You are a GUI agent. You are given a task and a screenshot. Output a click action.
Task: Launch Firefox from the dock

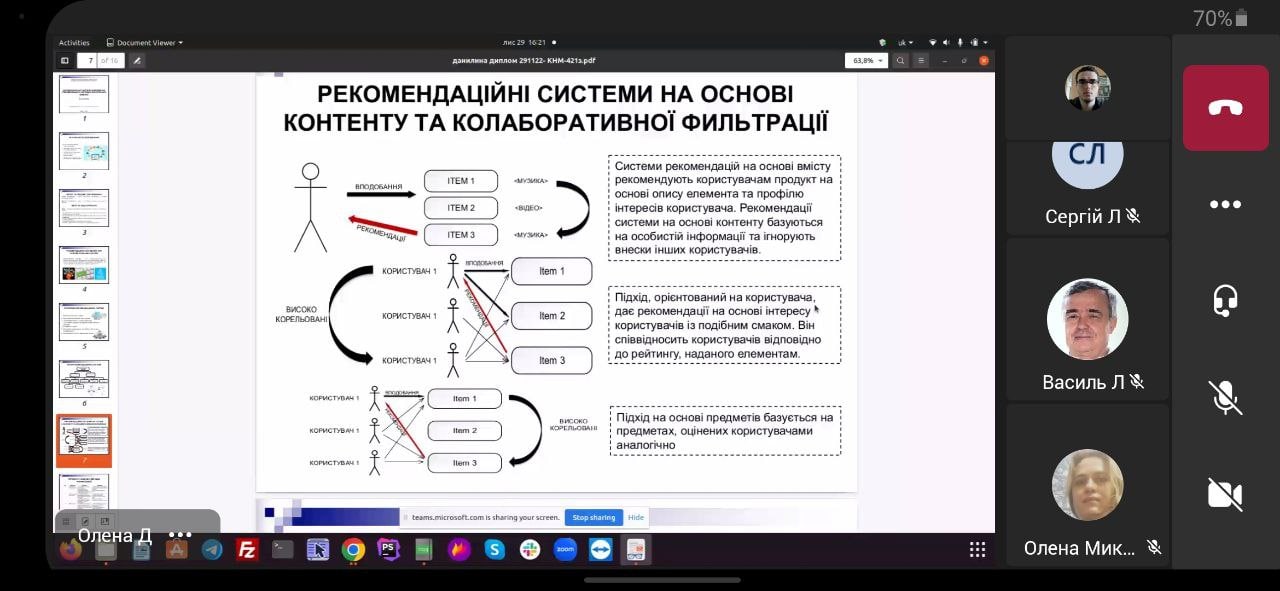coord(70,549)
